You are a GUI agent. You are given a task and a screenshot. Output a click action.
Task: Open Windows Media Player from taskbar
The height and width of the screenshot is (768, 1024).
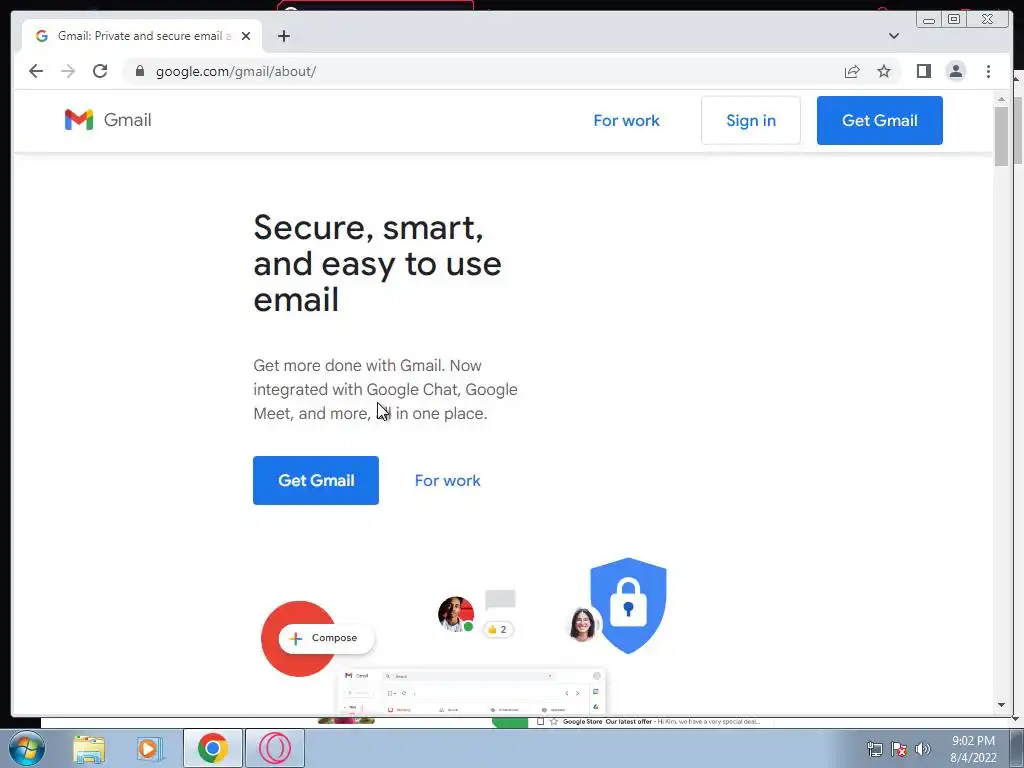(x=149, y=749)
